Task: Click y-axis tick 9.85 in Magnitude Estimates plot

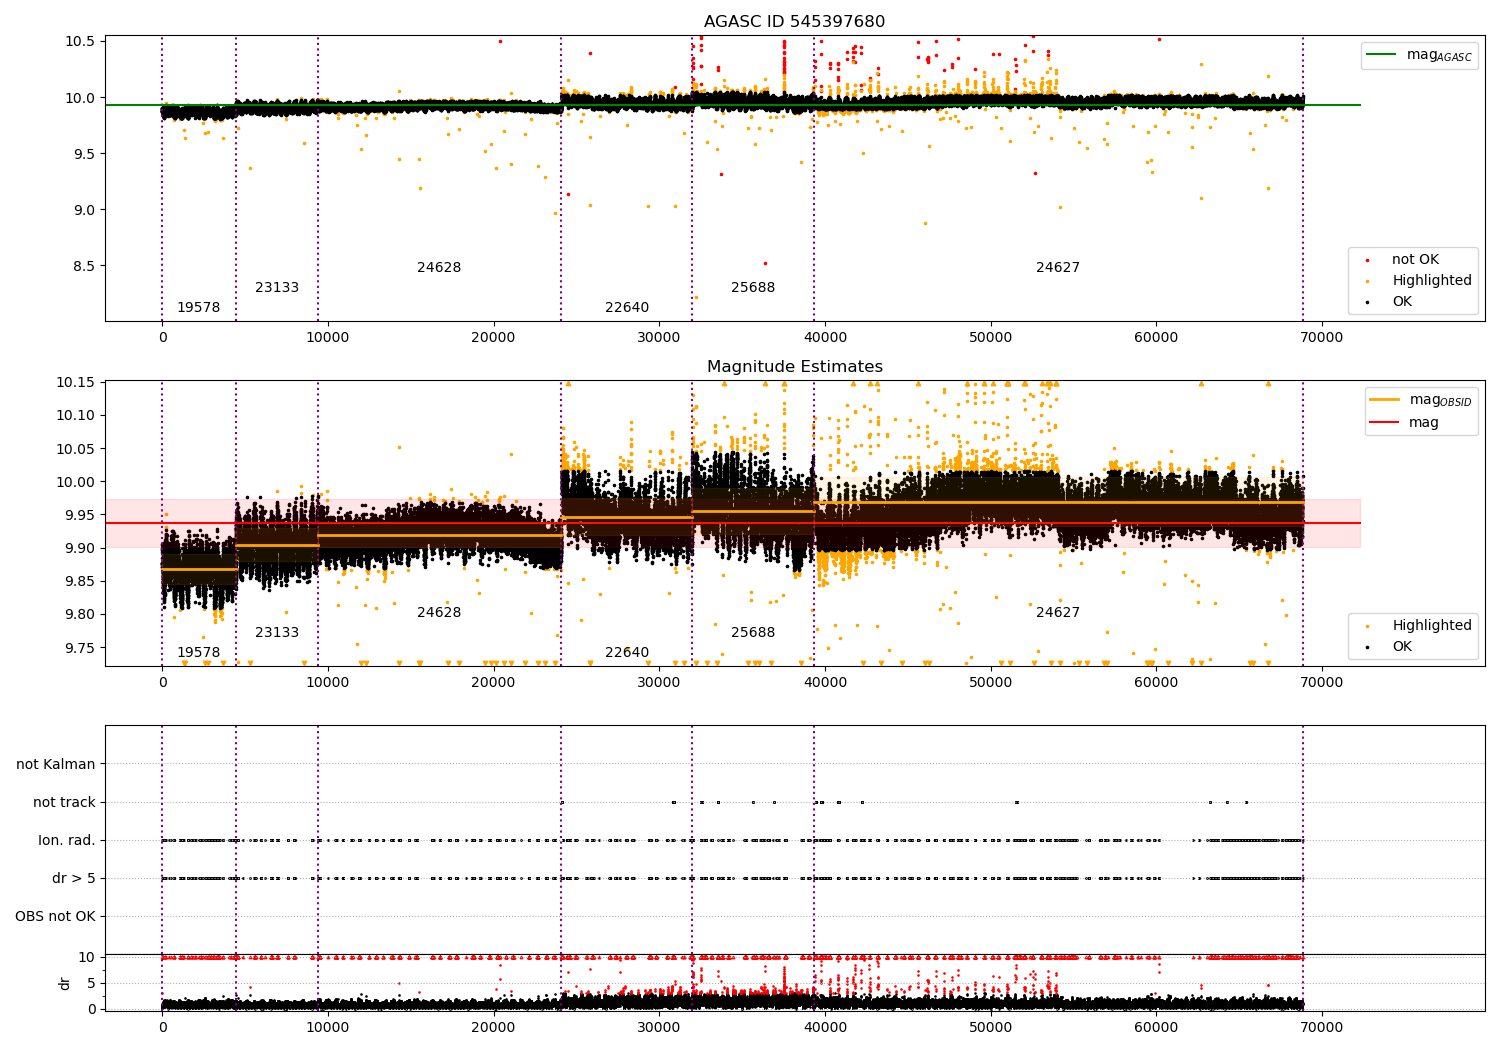Action: tap(82, 581)
